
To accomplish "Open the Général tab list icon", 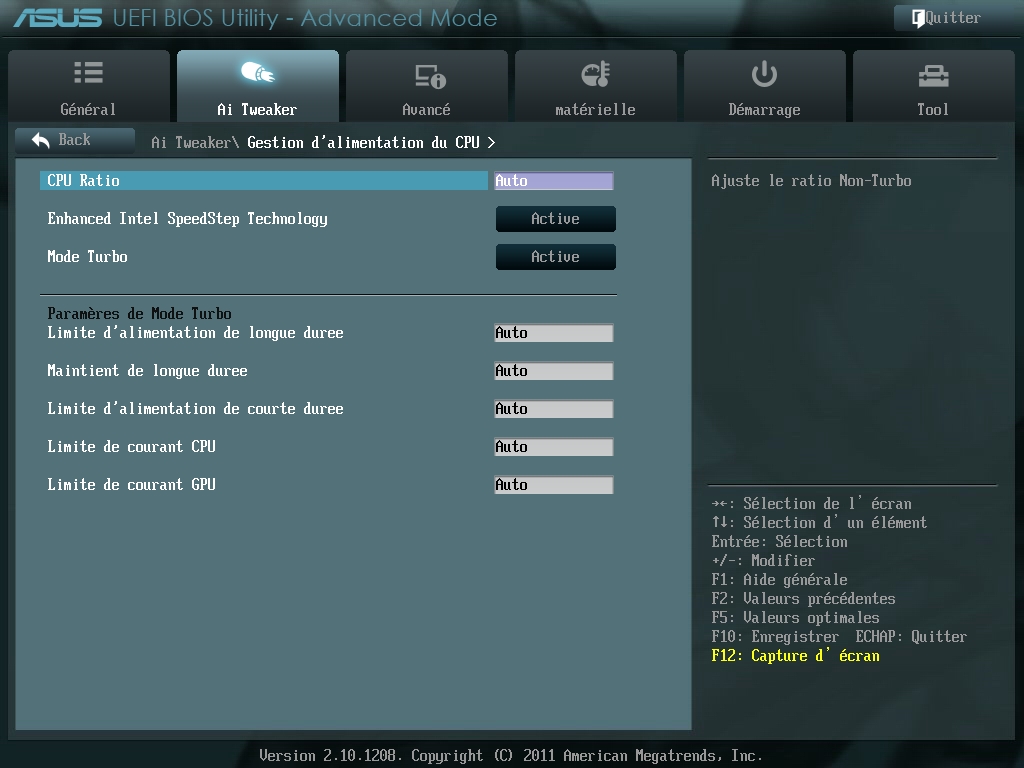I will (88, 72).
